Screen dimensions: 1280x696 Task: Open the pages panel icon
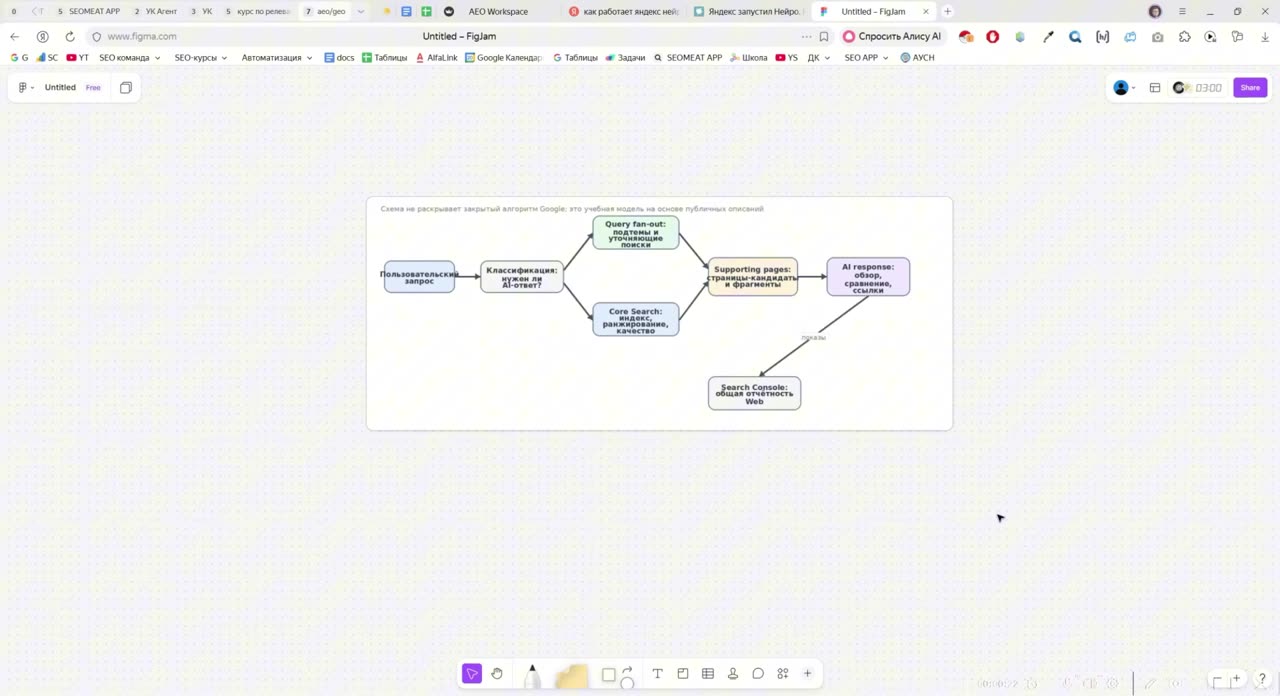(x=126, y=88)
